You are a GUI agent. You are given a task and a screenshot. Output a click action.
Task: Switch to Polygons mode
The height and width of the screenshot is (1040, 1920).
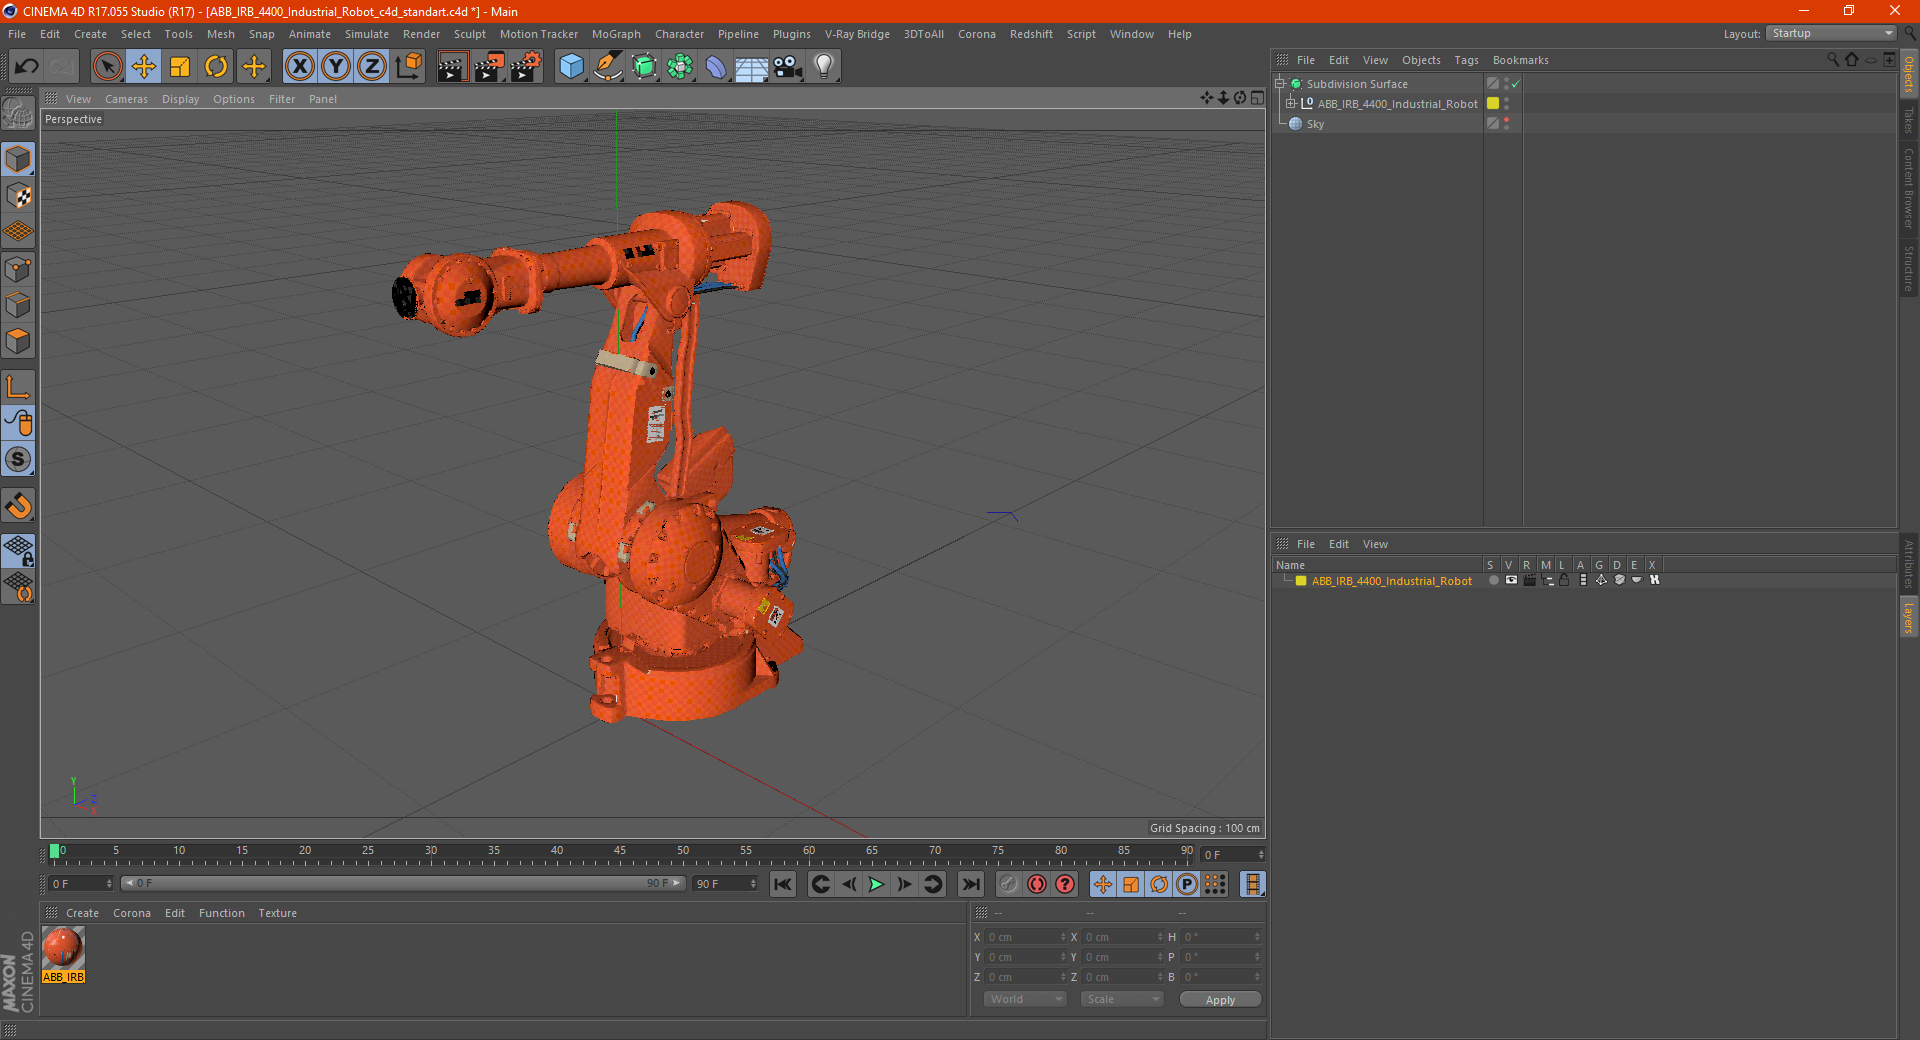[18, 342]
